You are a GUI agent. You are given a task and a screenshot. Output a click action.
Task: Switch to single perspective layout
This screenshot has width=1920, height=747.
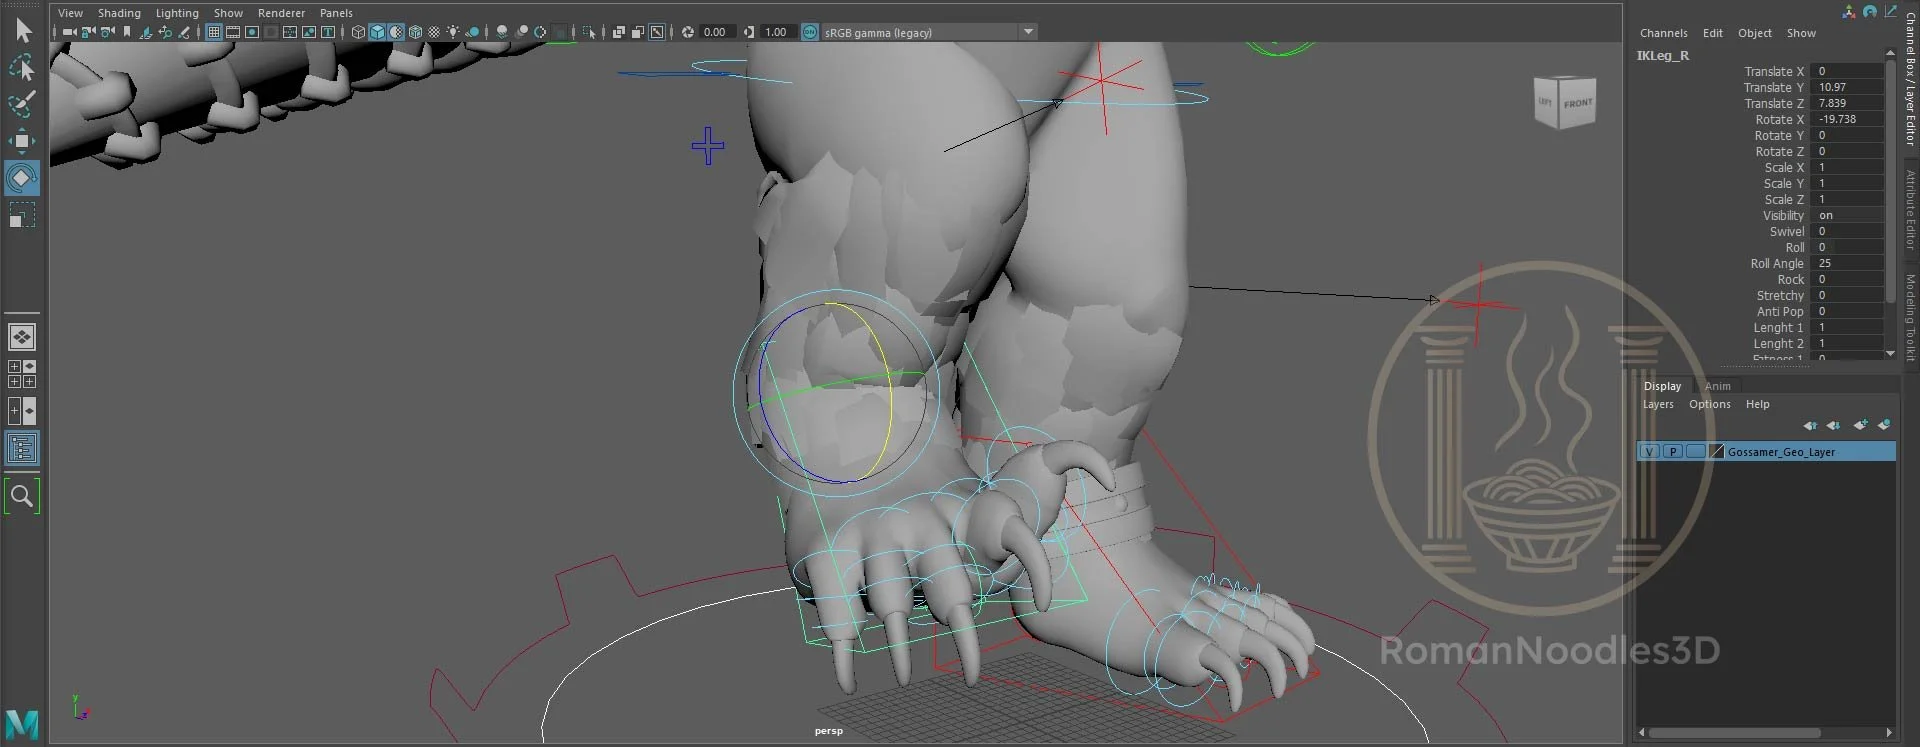point(22,337)
